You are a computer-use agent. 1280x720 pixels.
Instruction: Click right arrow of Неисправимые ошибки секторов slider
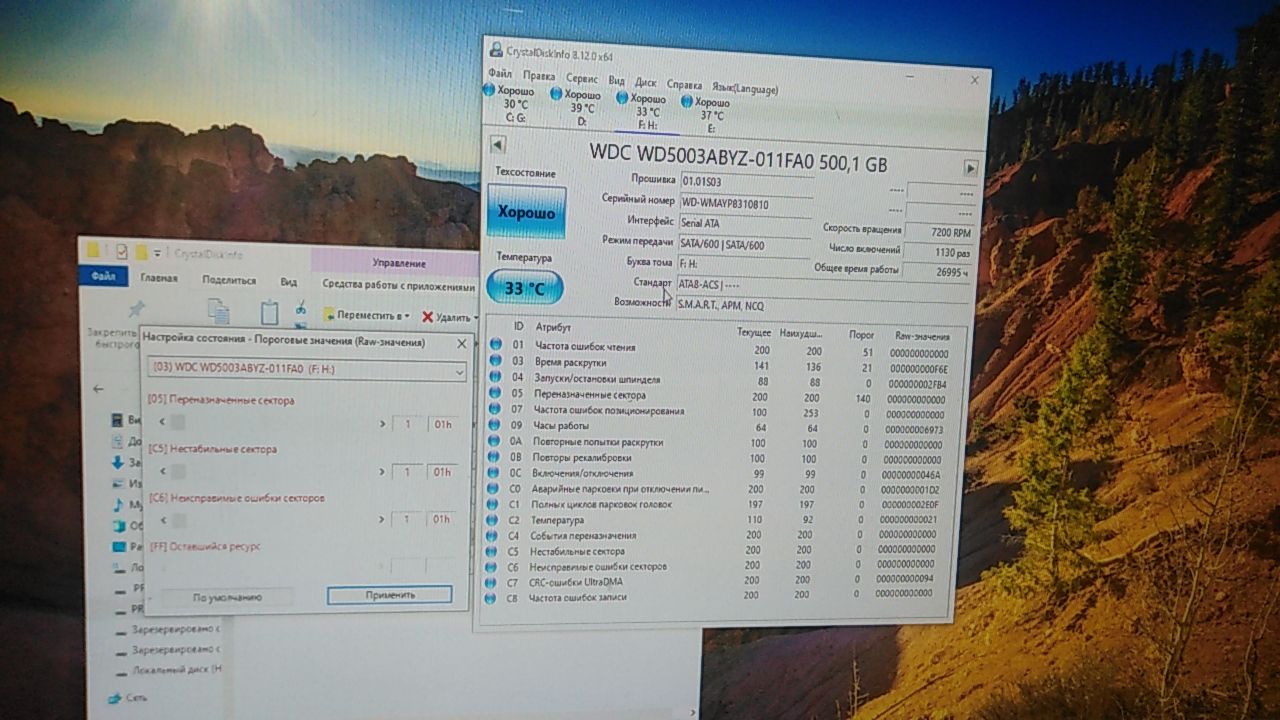[381, 520]
